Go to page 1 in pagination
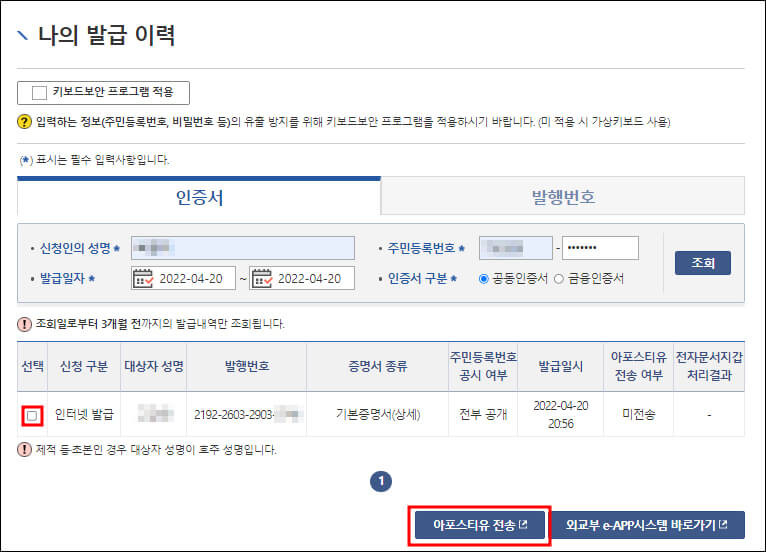 (x=381, y=482)
